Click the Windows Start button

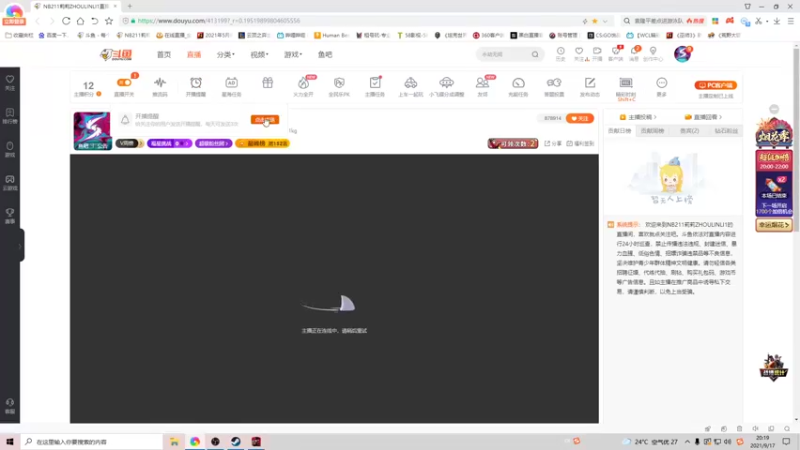click(10, 442)
